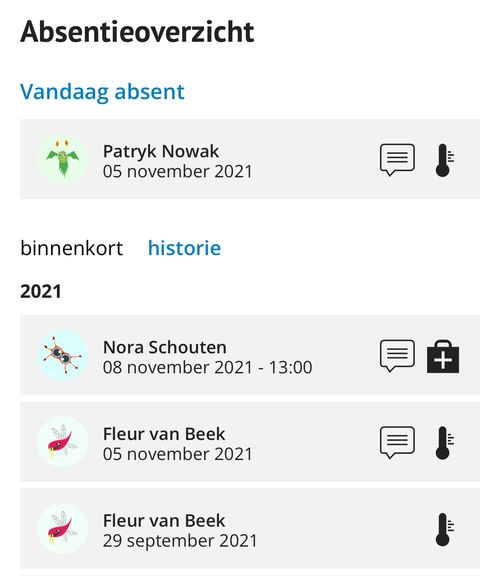500x576 pixels.
Task: Select Fleur van Beek name on 29 september entry
Action: (164, 521)
